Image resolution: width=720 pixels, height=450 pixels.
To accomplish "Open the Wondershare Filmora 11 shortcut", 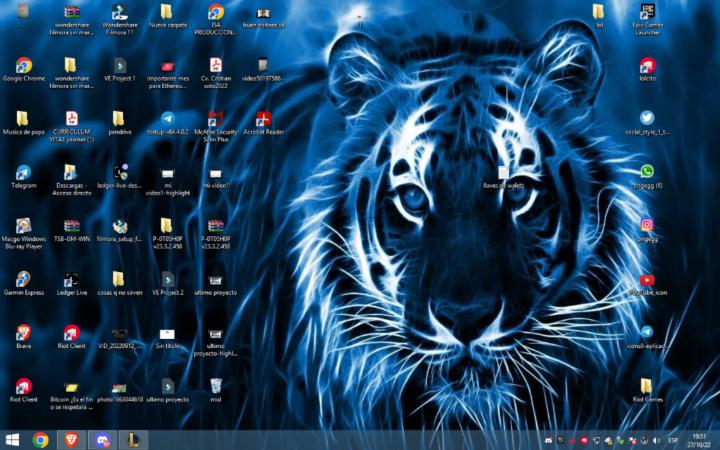I will 120,13.
